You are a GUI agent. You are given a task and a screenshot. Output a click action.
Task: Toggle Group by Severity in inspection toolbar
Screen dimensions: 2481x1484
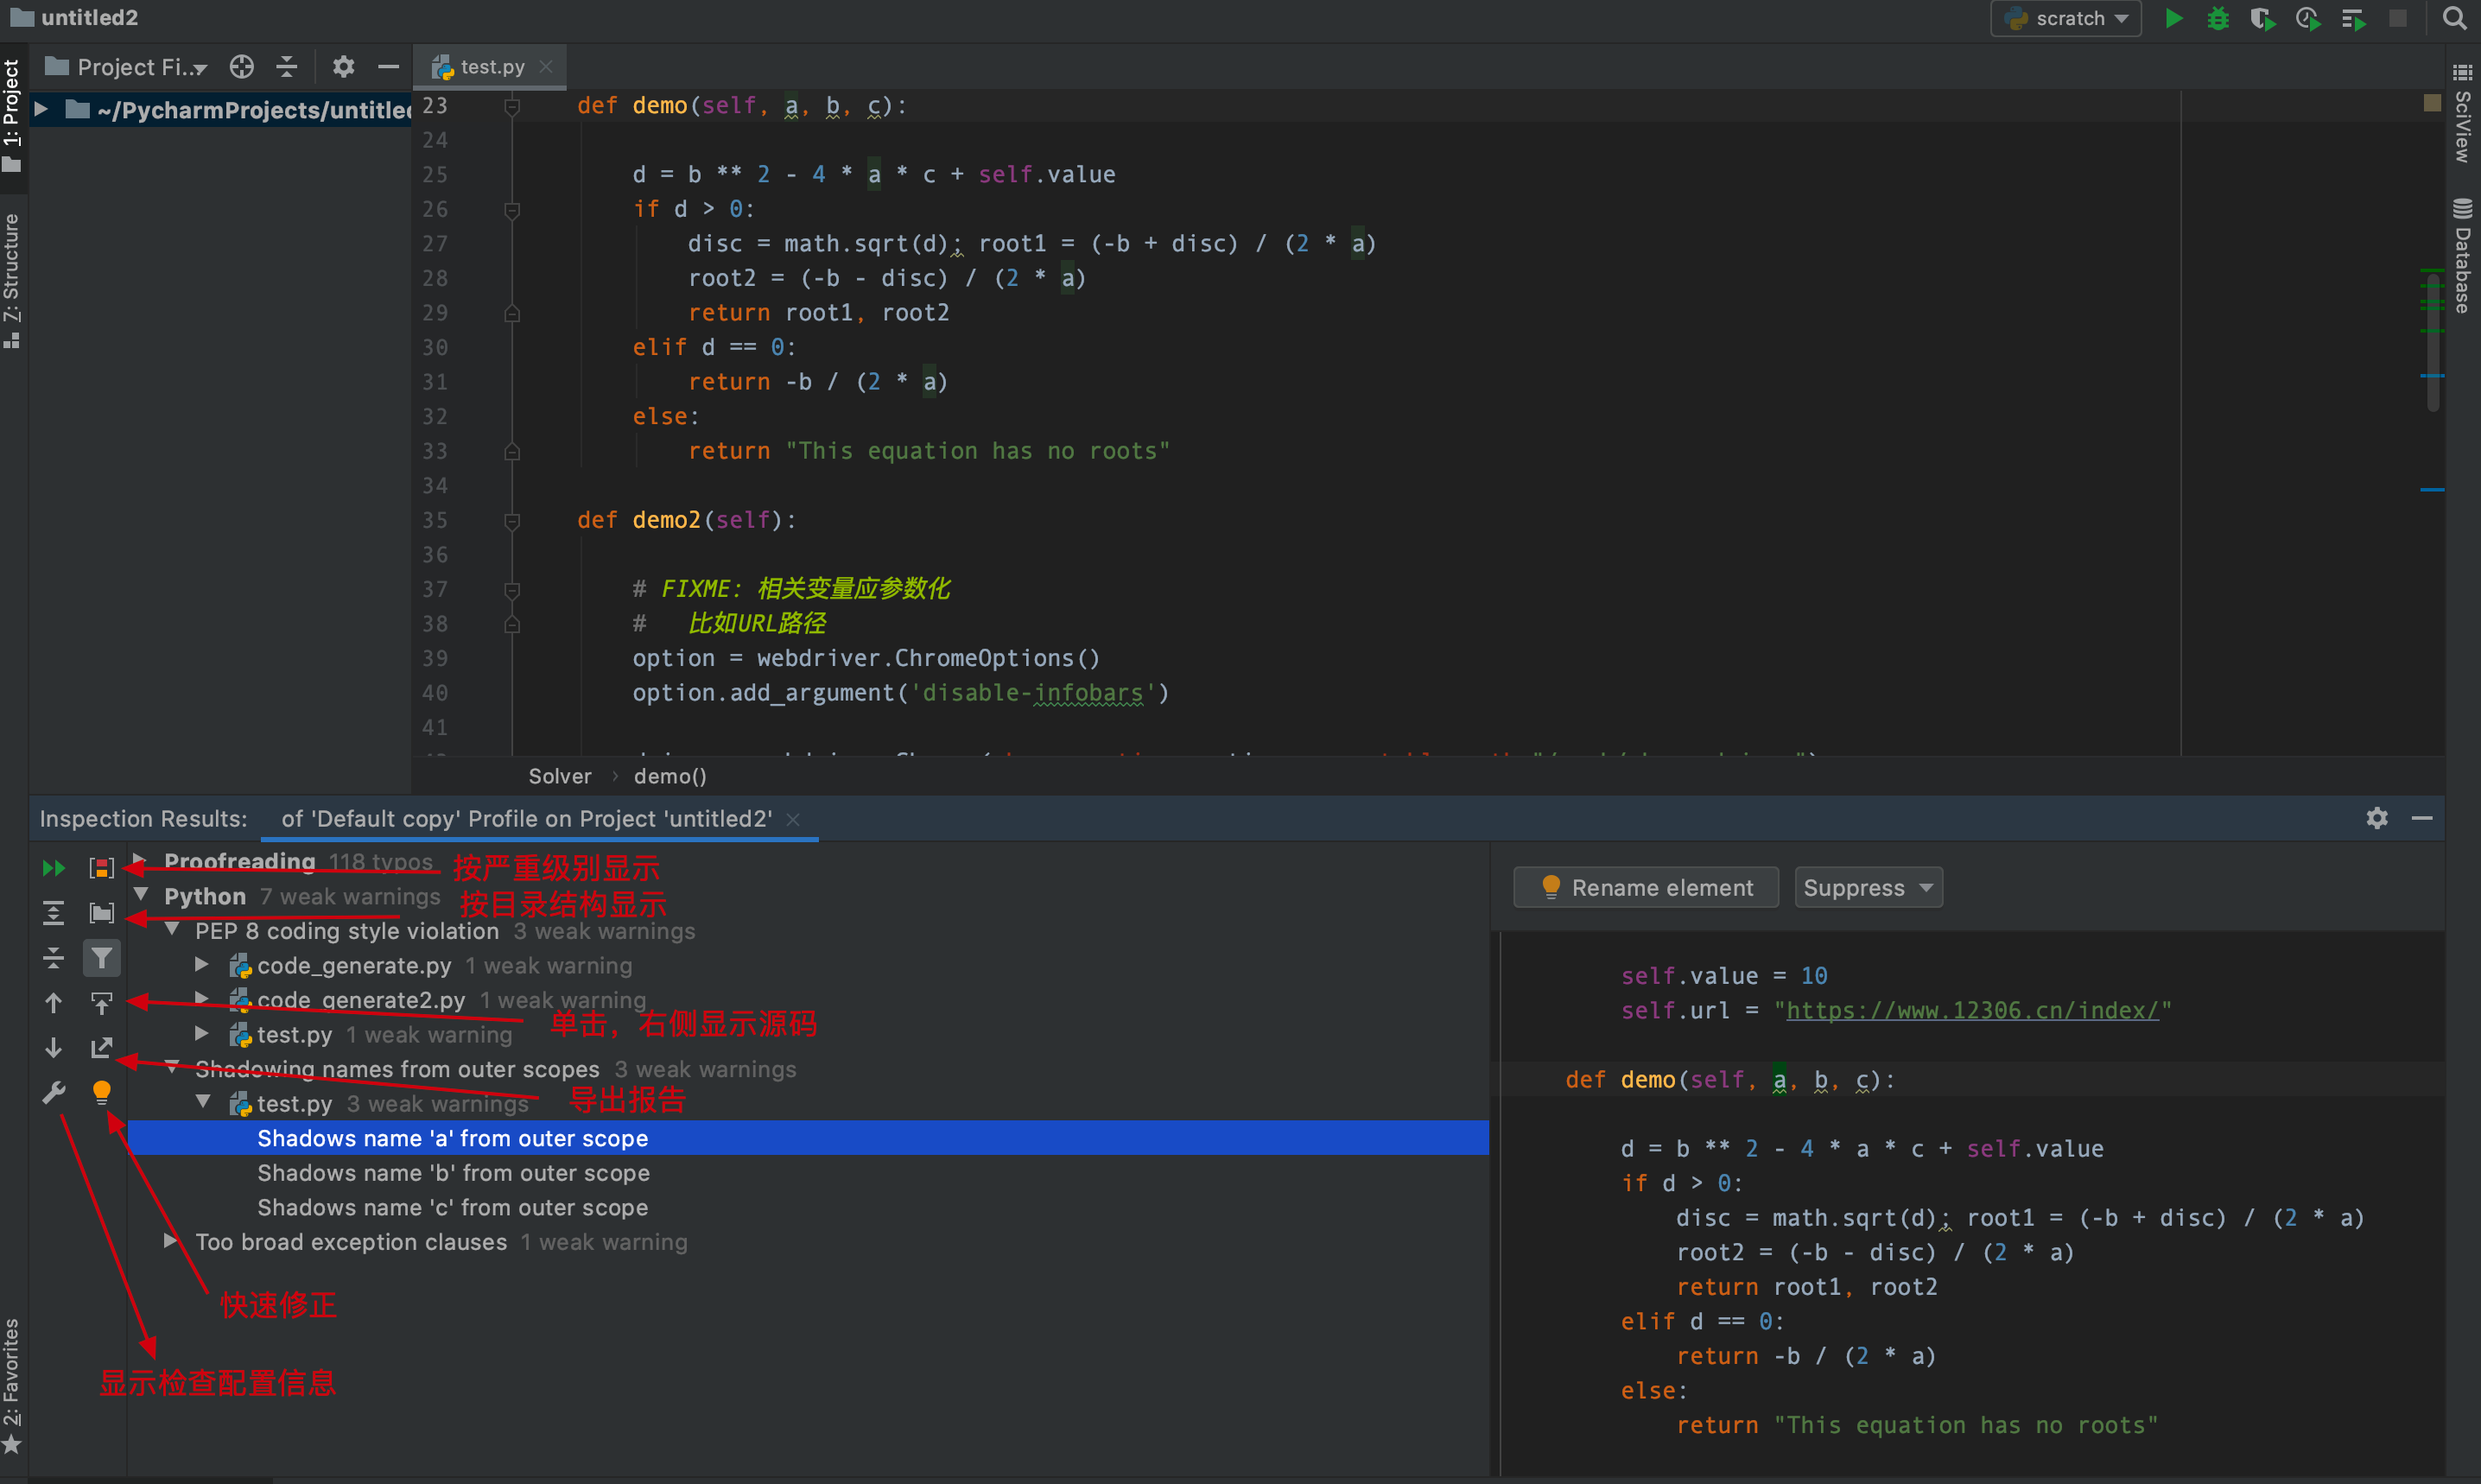pos(101,868)
